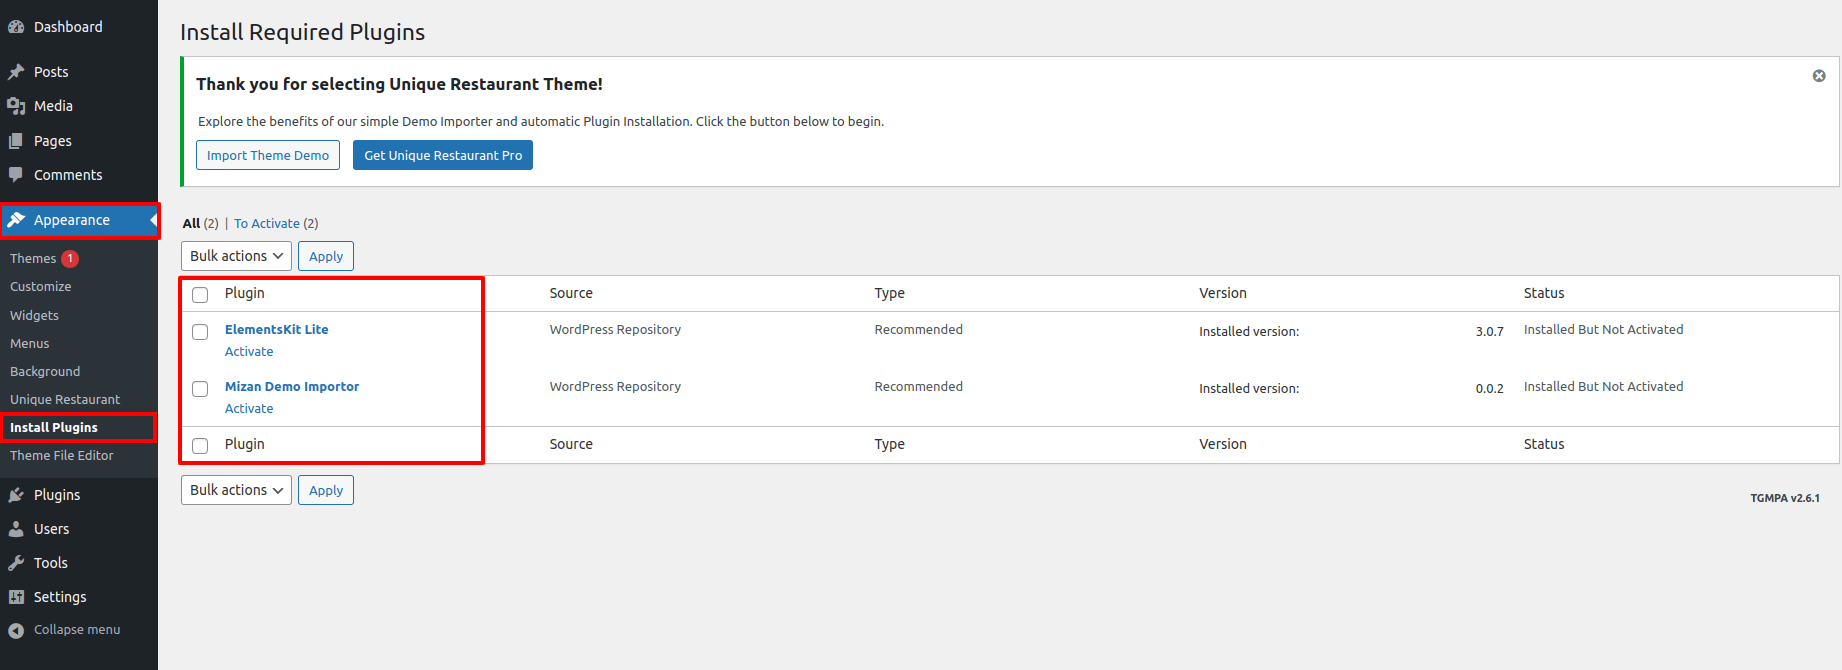Open Theme File Editor submenu item
Image resolution: width=1842 pixels, height=670 pixels.
click(62, 456)
